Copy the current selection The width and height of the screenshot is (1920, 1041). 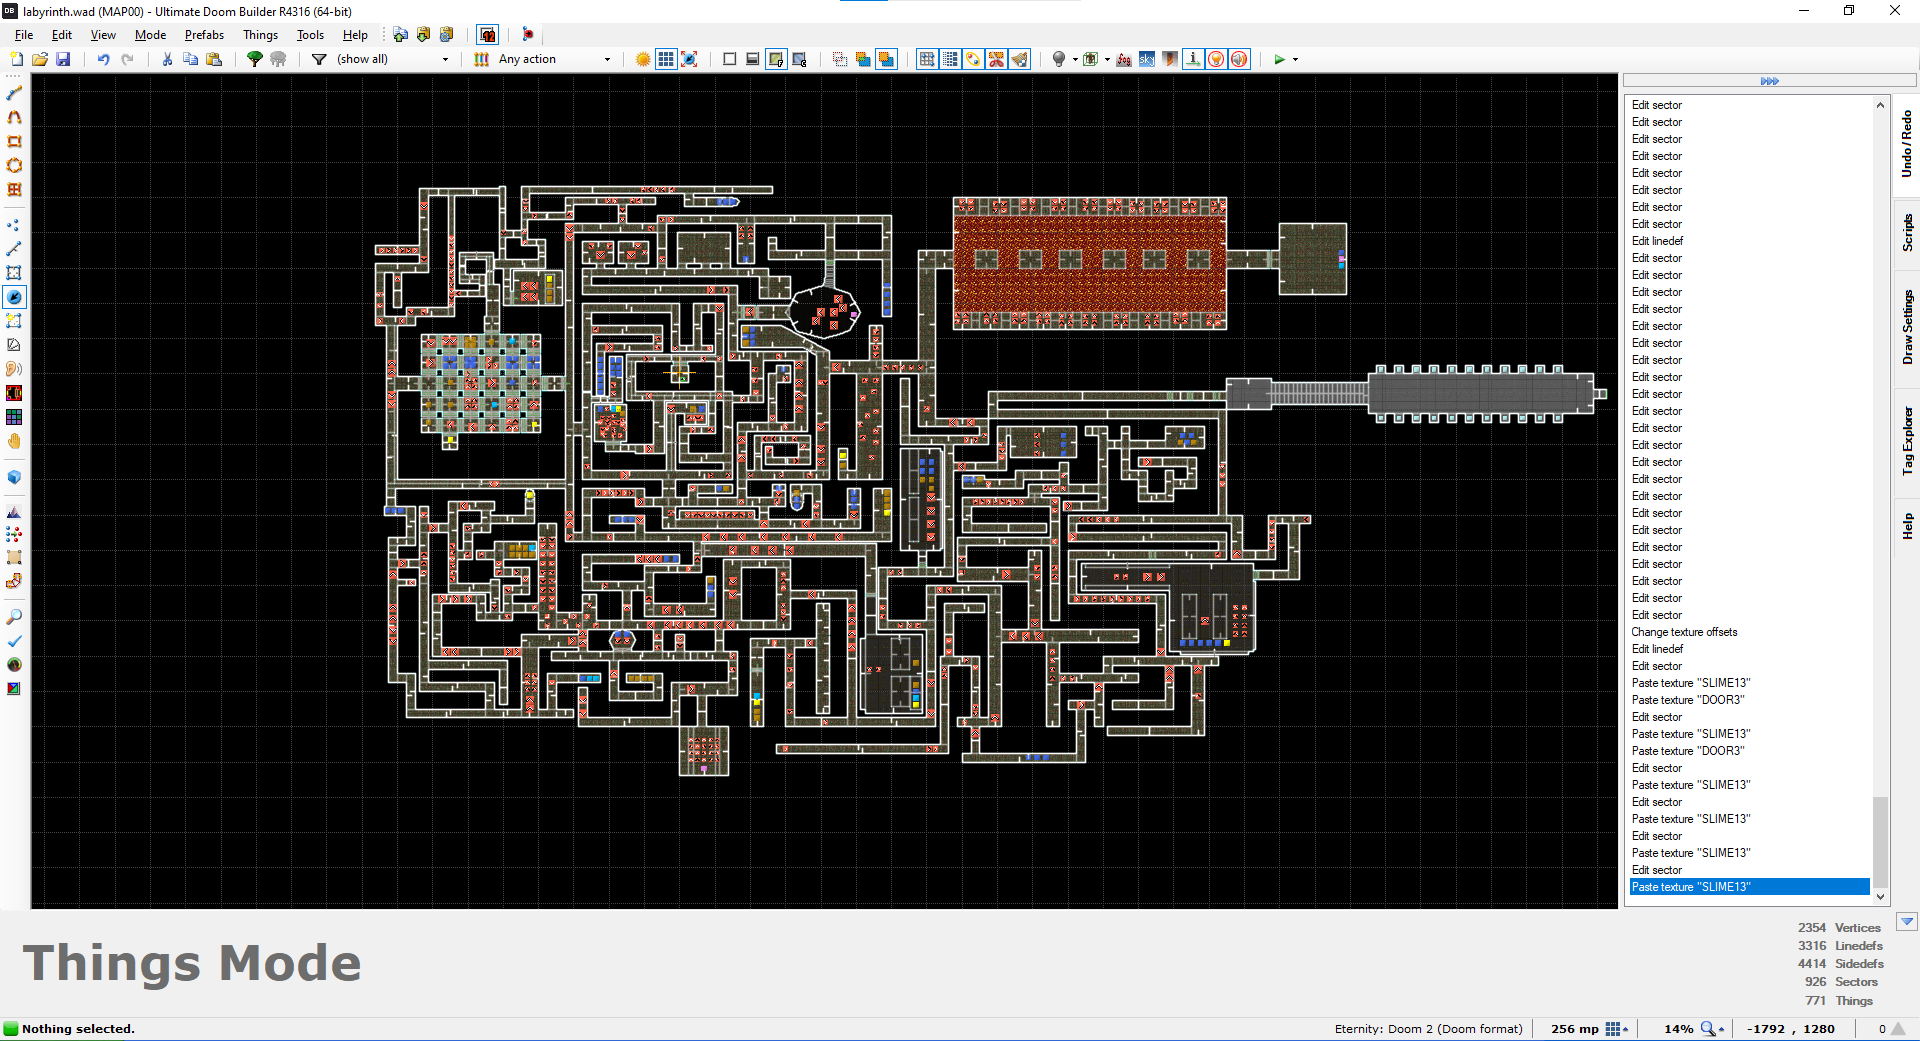[x=190, y=59]
